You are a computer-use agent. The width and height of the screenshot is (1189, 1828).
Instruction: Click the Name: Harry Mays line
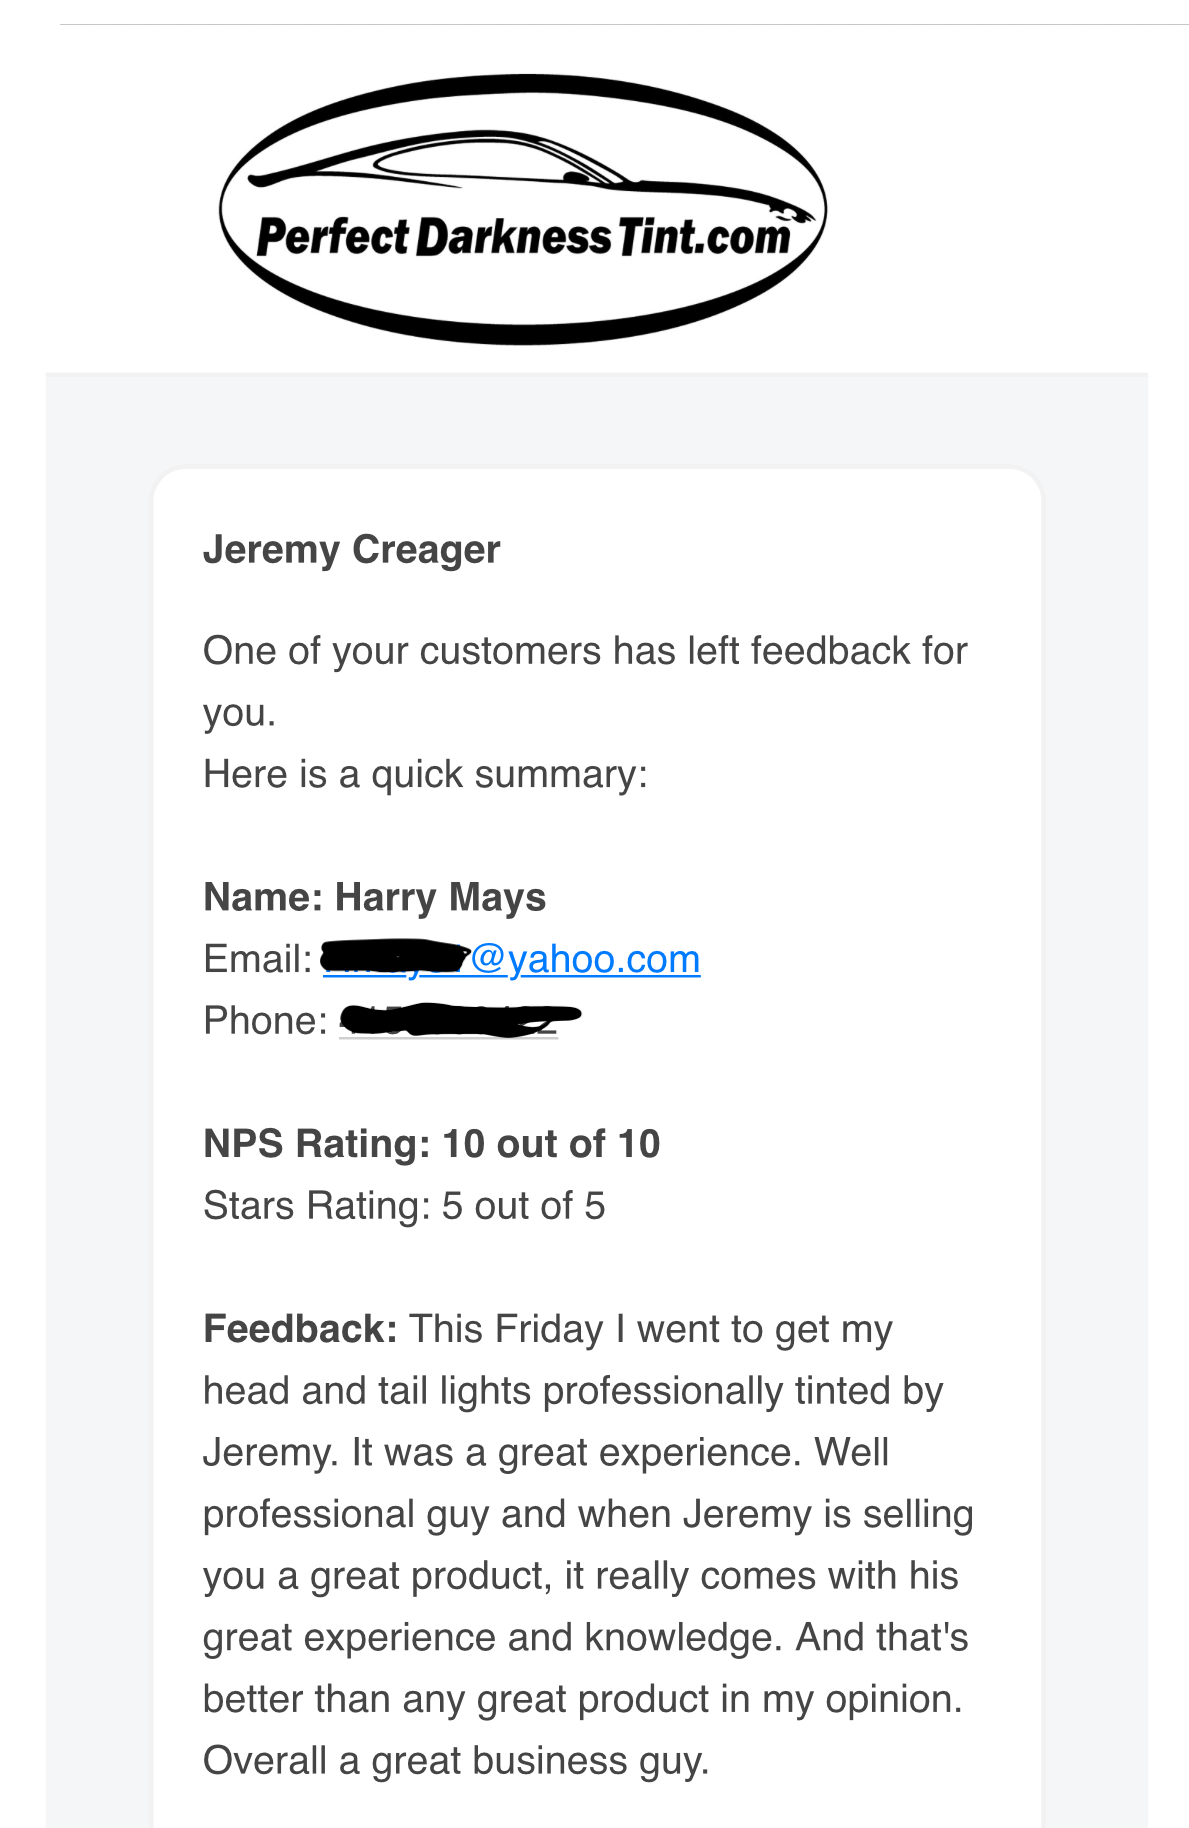coord(375,897)
